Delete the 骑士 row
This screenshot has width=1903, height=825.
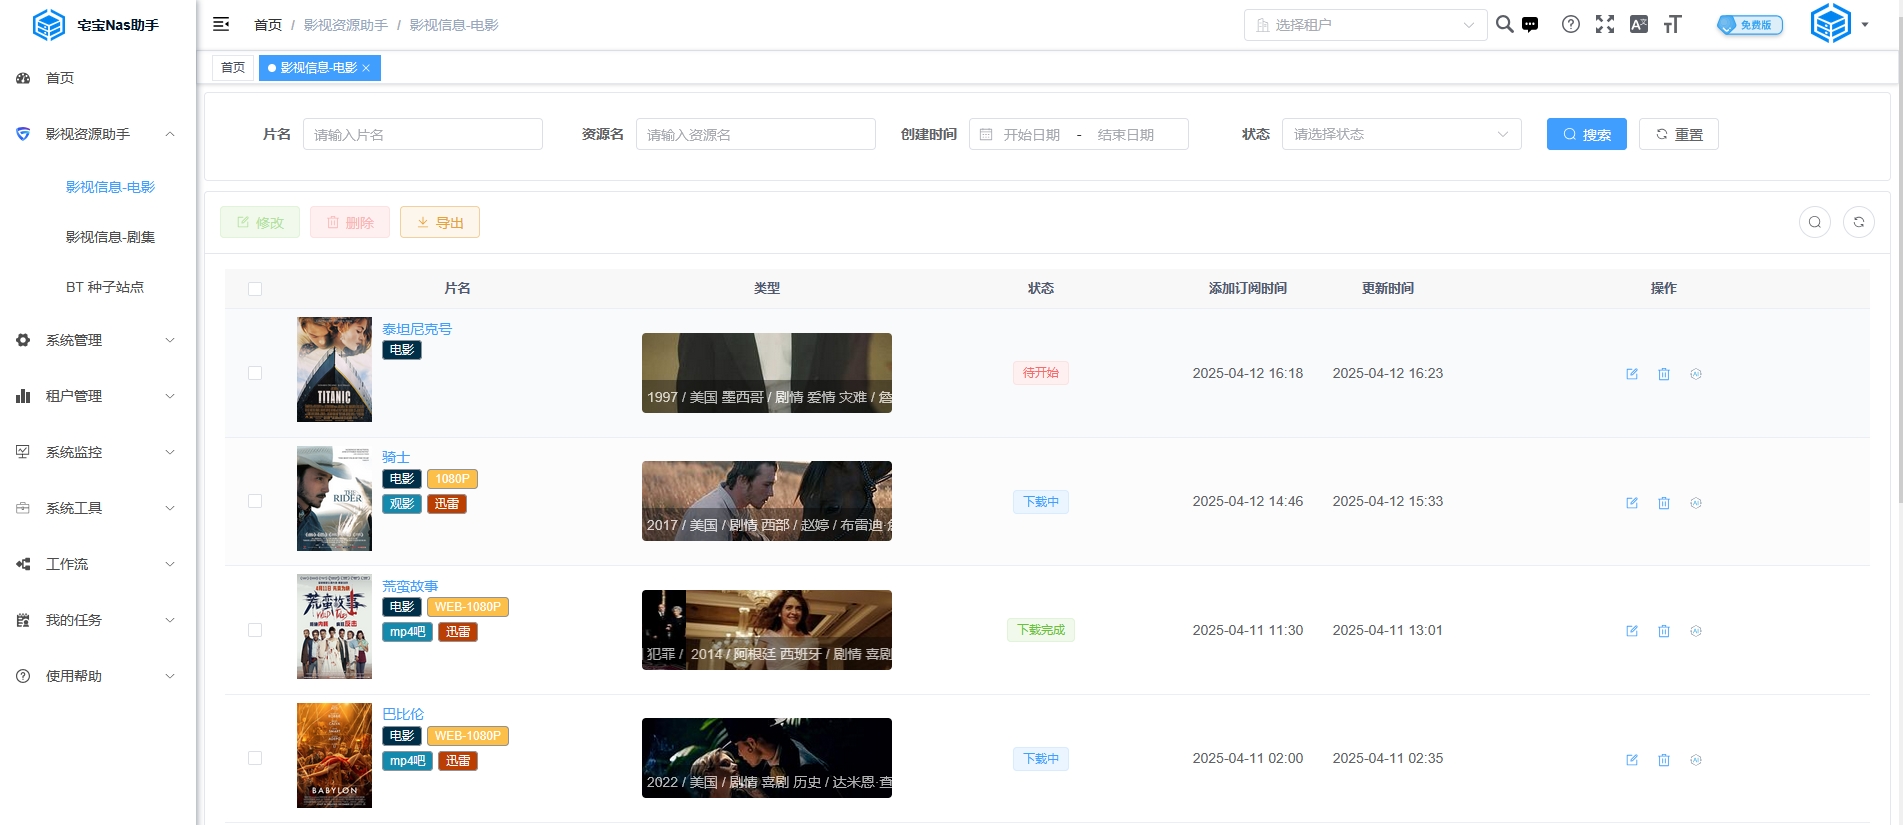click(x=1664, y=503)
